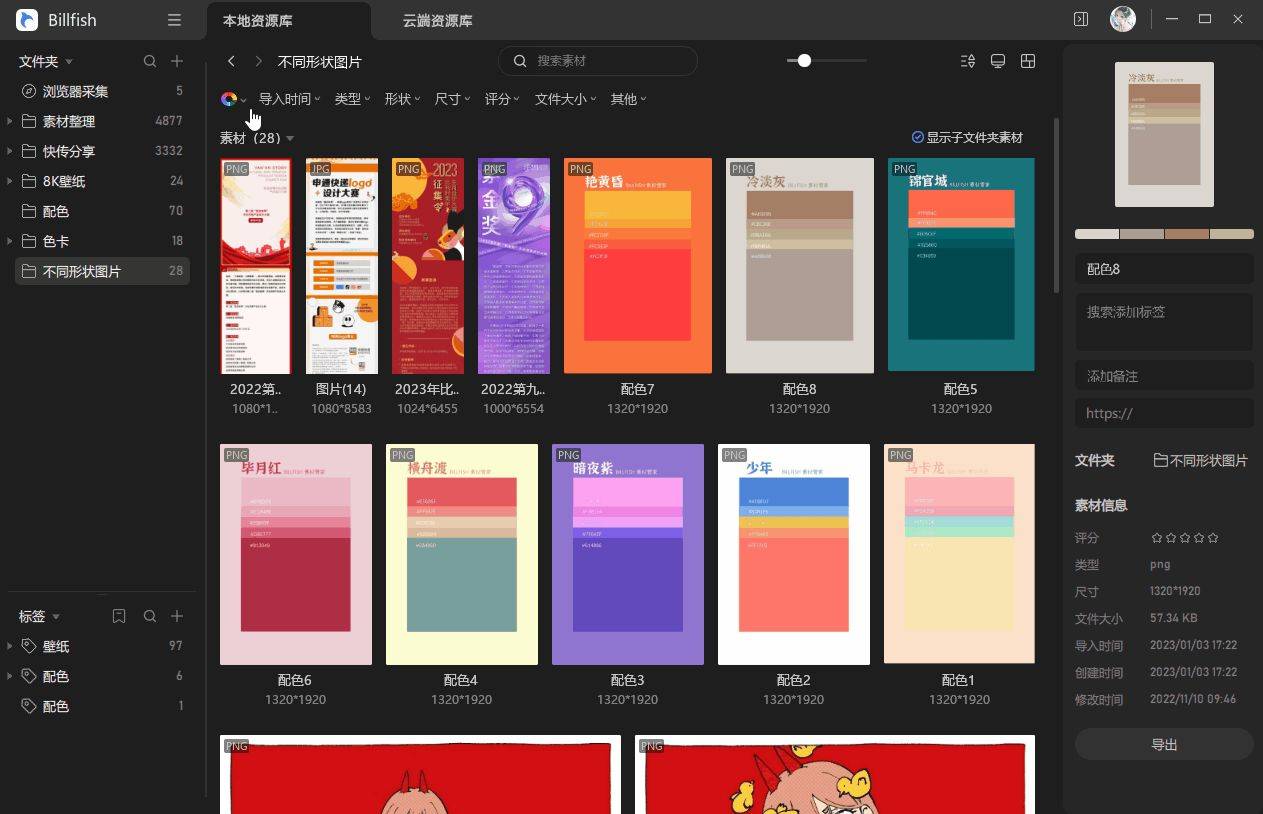Screen dimensions: 1263x814
Task: Set rating with the first star
Action: (x=1157, y=538)
